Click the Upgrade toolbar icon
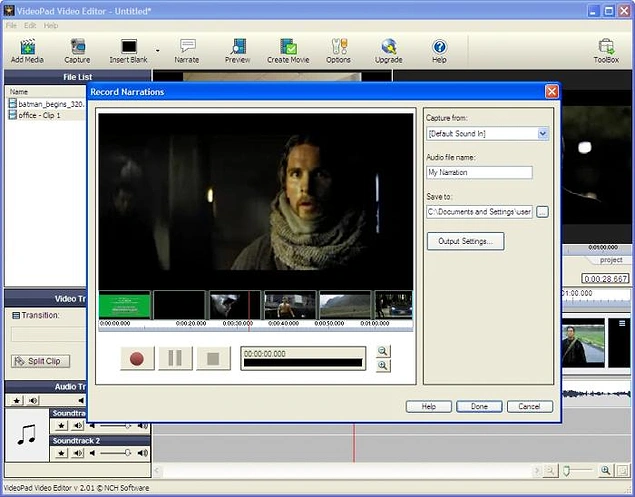 [x=388, y=51]
